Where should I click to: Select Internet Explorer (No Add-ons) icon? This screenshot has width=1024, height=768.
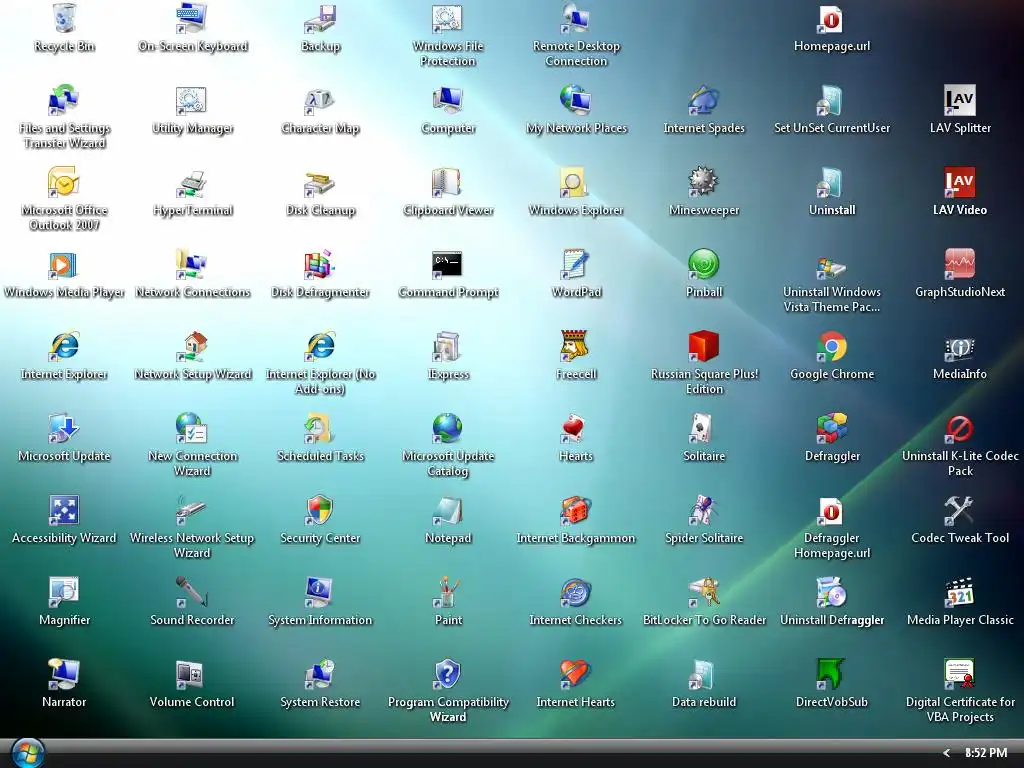coord(320,346)
